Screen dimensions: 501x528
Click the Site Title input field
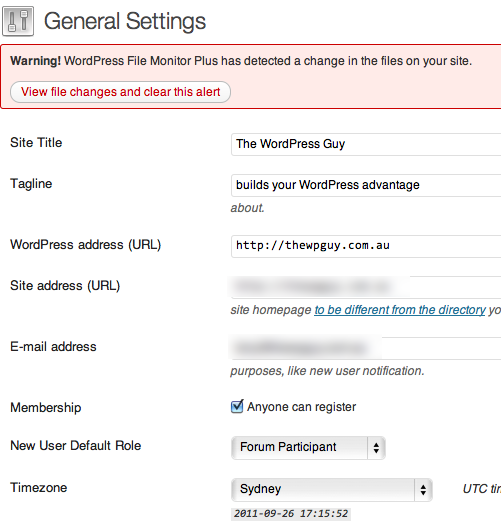click(366, 144)
